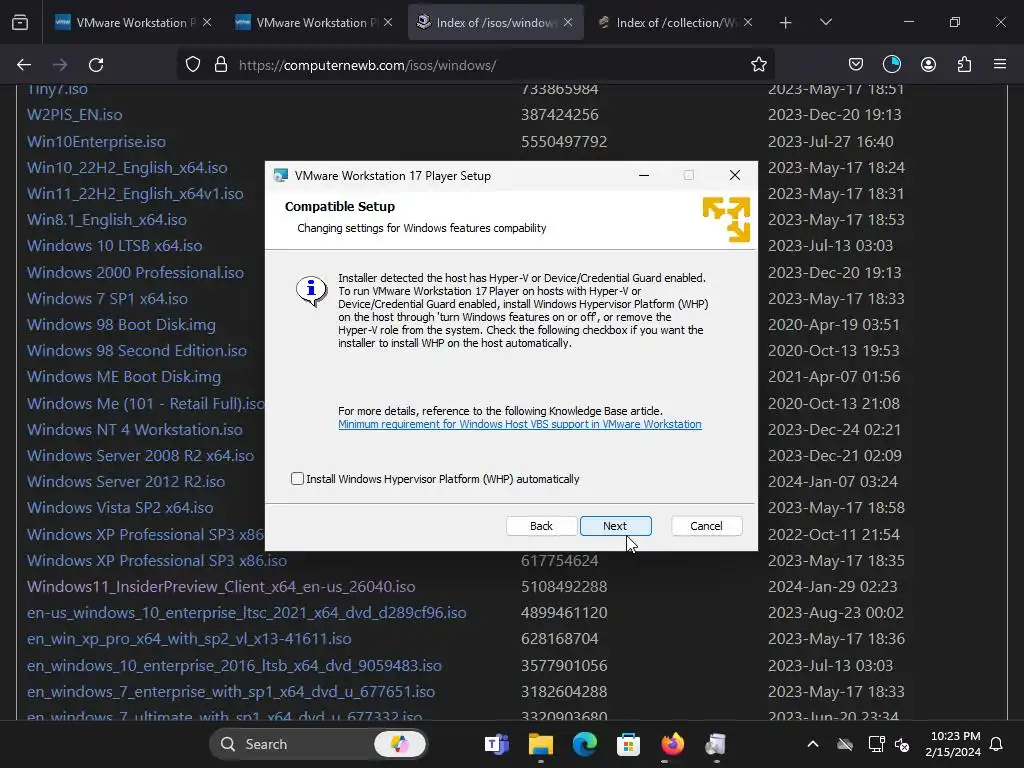Close the Index of /isos/windows tab
The width and height of the screenshot is (1024, 768).
568,22
